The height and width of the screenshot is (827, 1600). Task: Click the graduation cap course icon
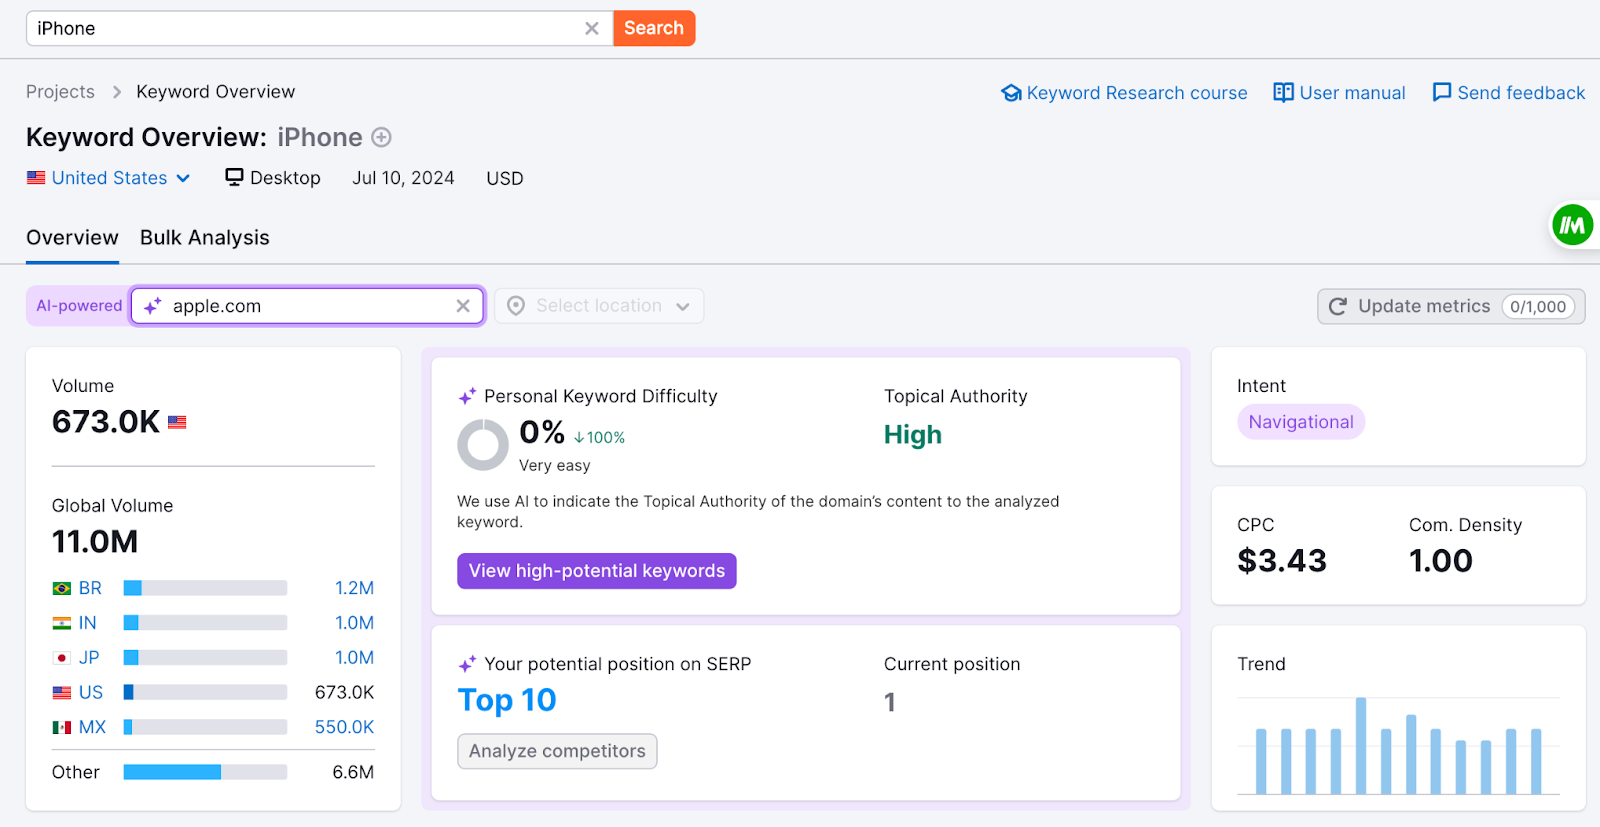(x=1011, y=93)
